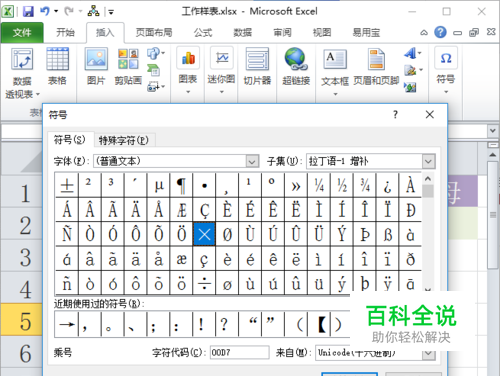Image resolution: width=500 pixels, height=376 pixels.
Task: Open the Screenshot tool in ribbon
Action: tap(153, 87)
